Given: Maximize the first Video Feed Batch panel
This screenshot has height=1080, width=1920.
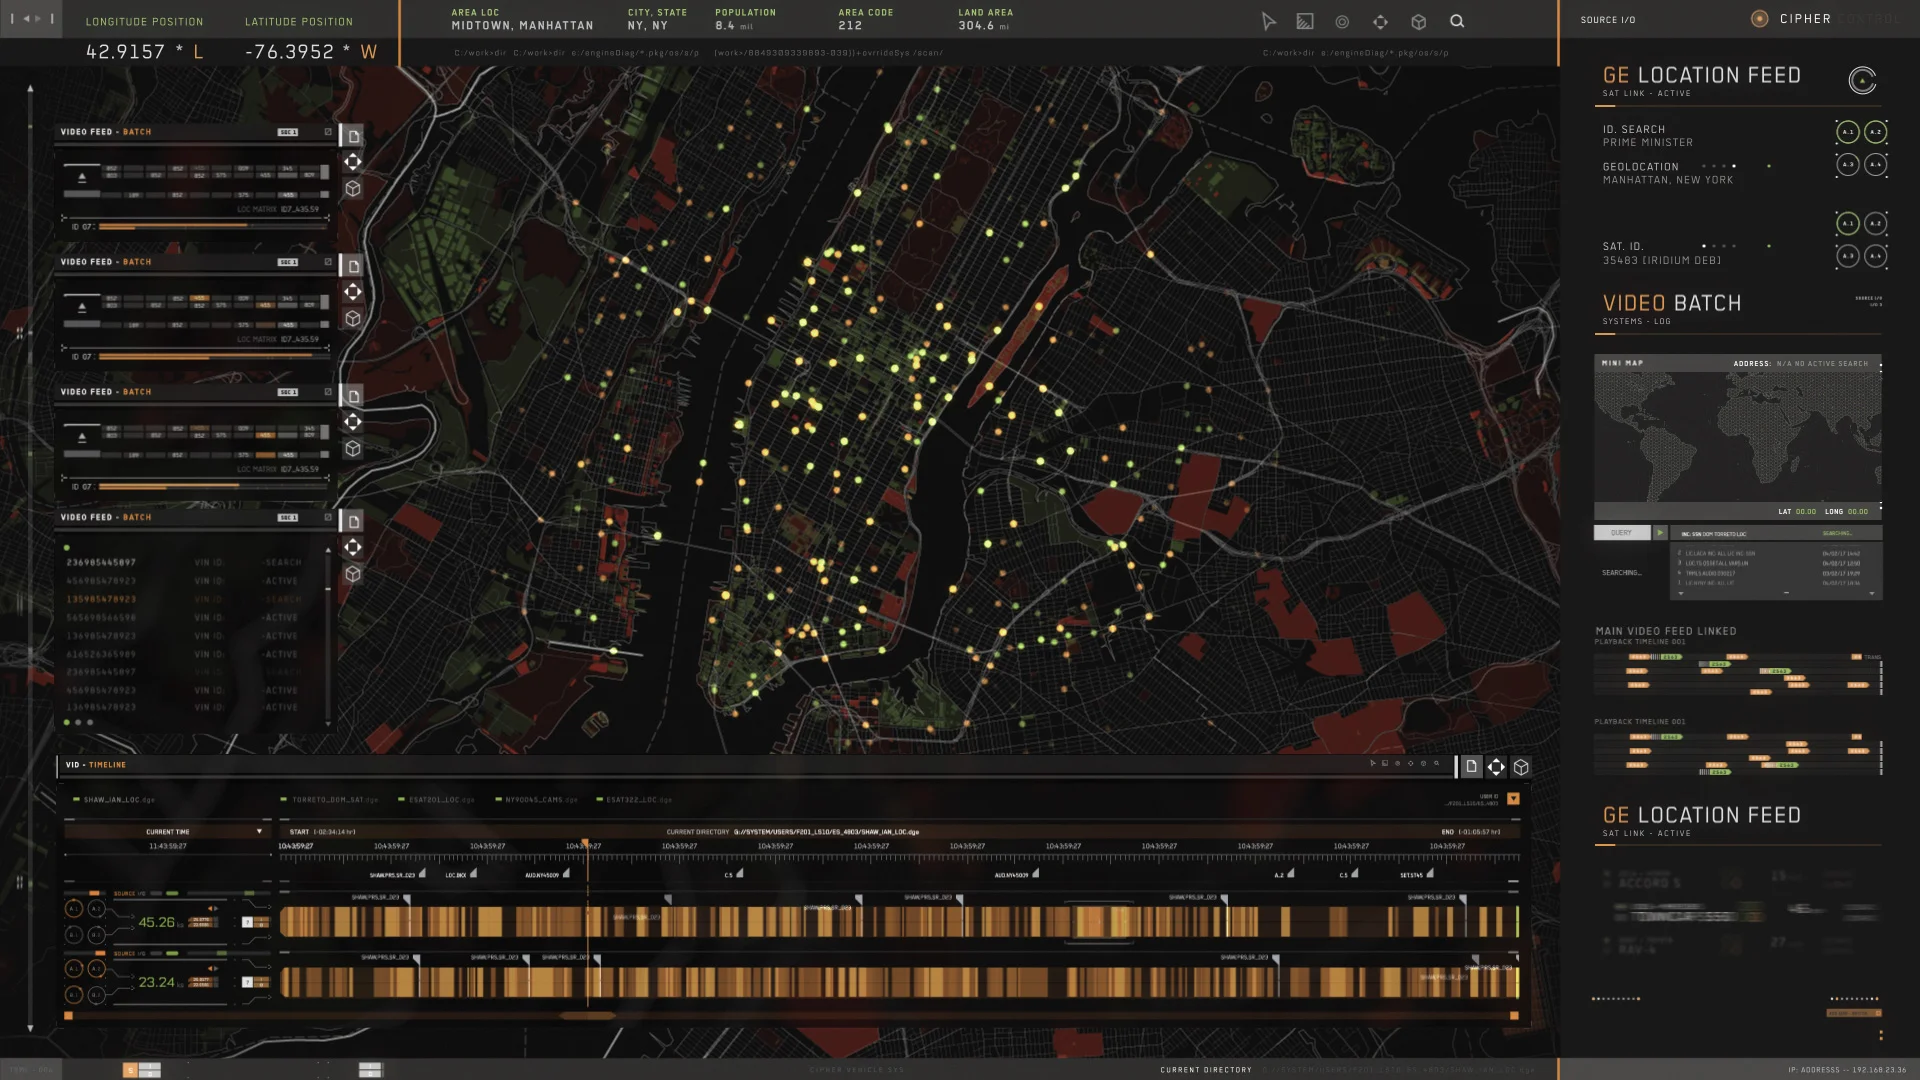Looking at the screenshot, I should coord(328,132).
